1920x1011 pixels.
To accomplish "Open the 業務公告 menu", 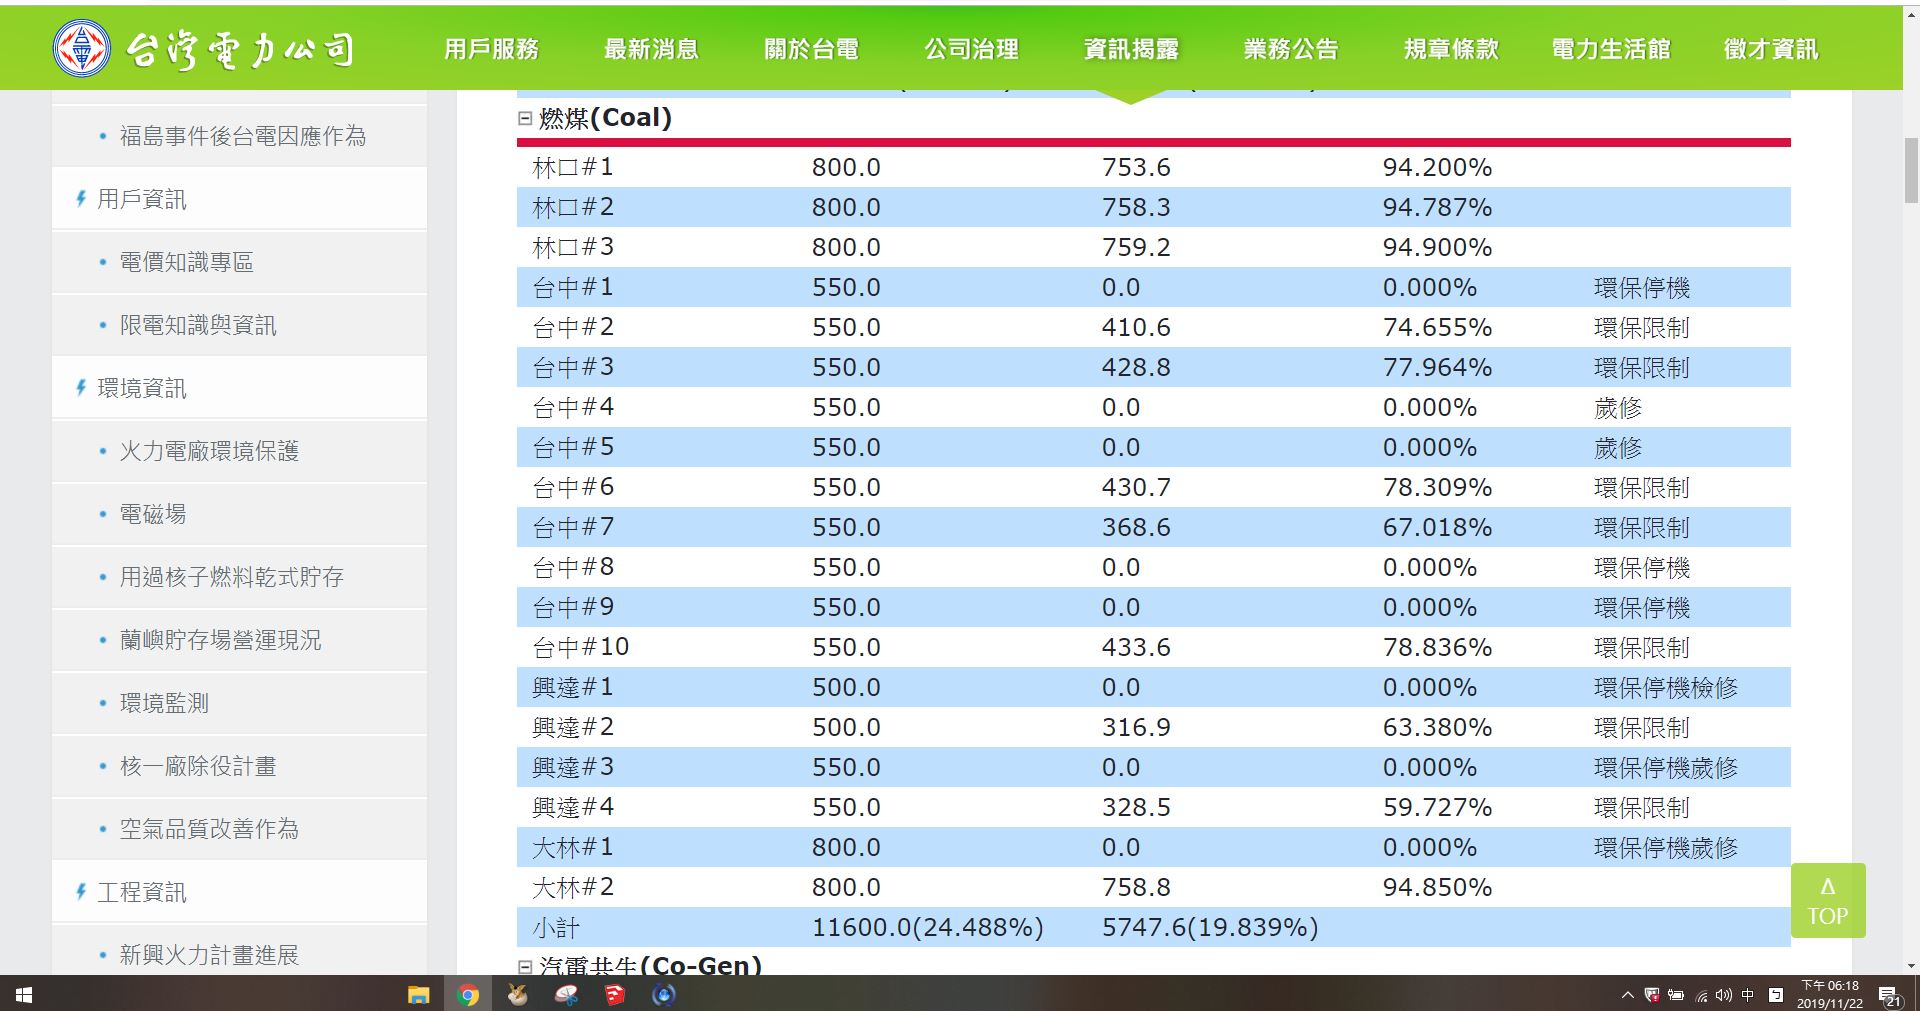I will (x=1291, y=49).
